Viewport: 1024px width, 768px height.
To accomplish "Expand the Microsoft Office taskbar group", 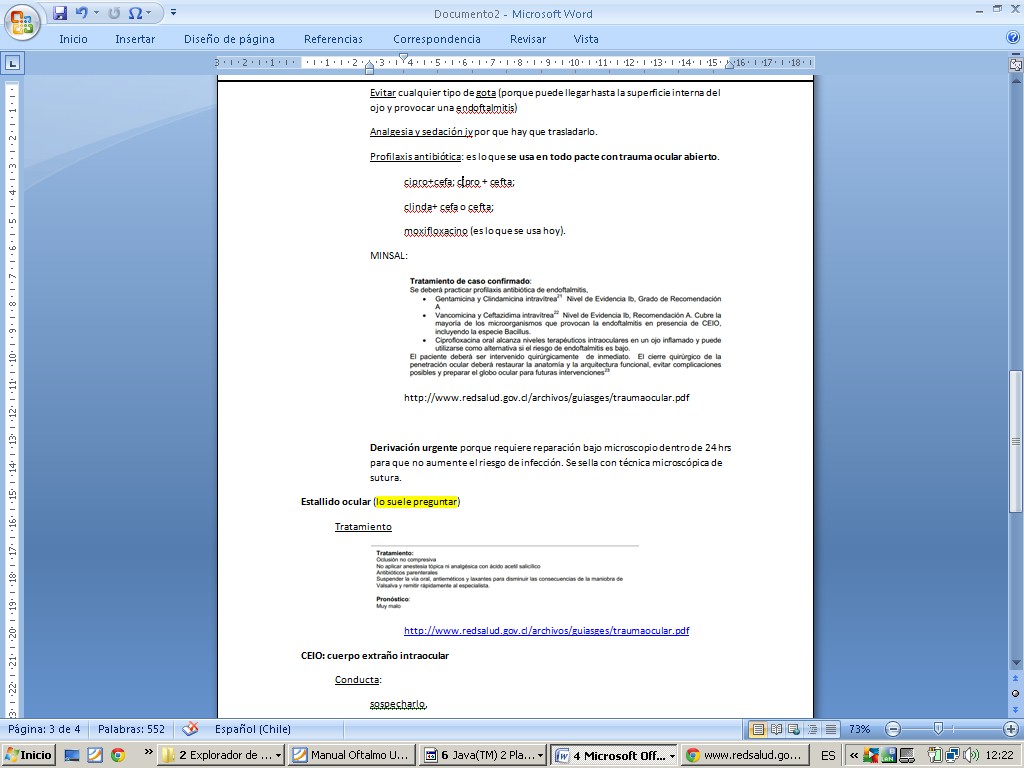I will (613, 755).
